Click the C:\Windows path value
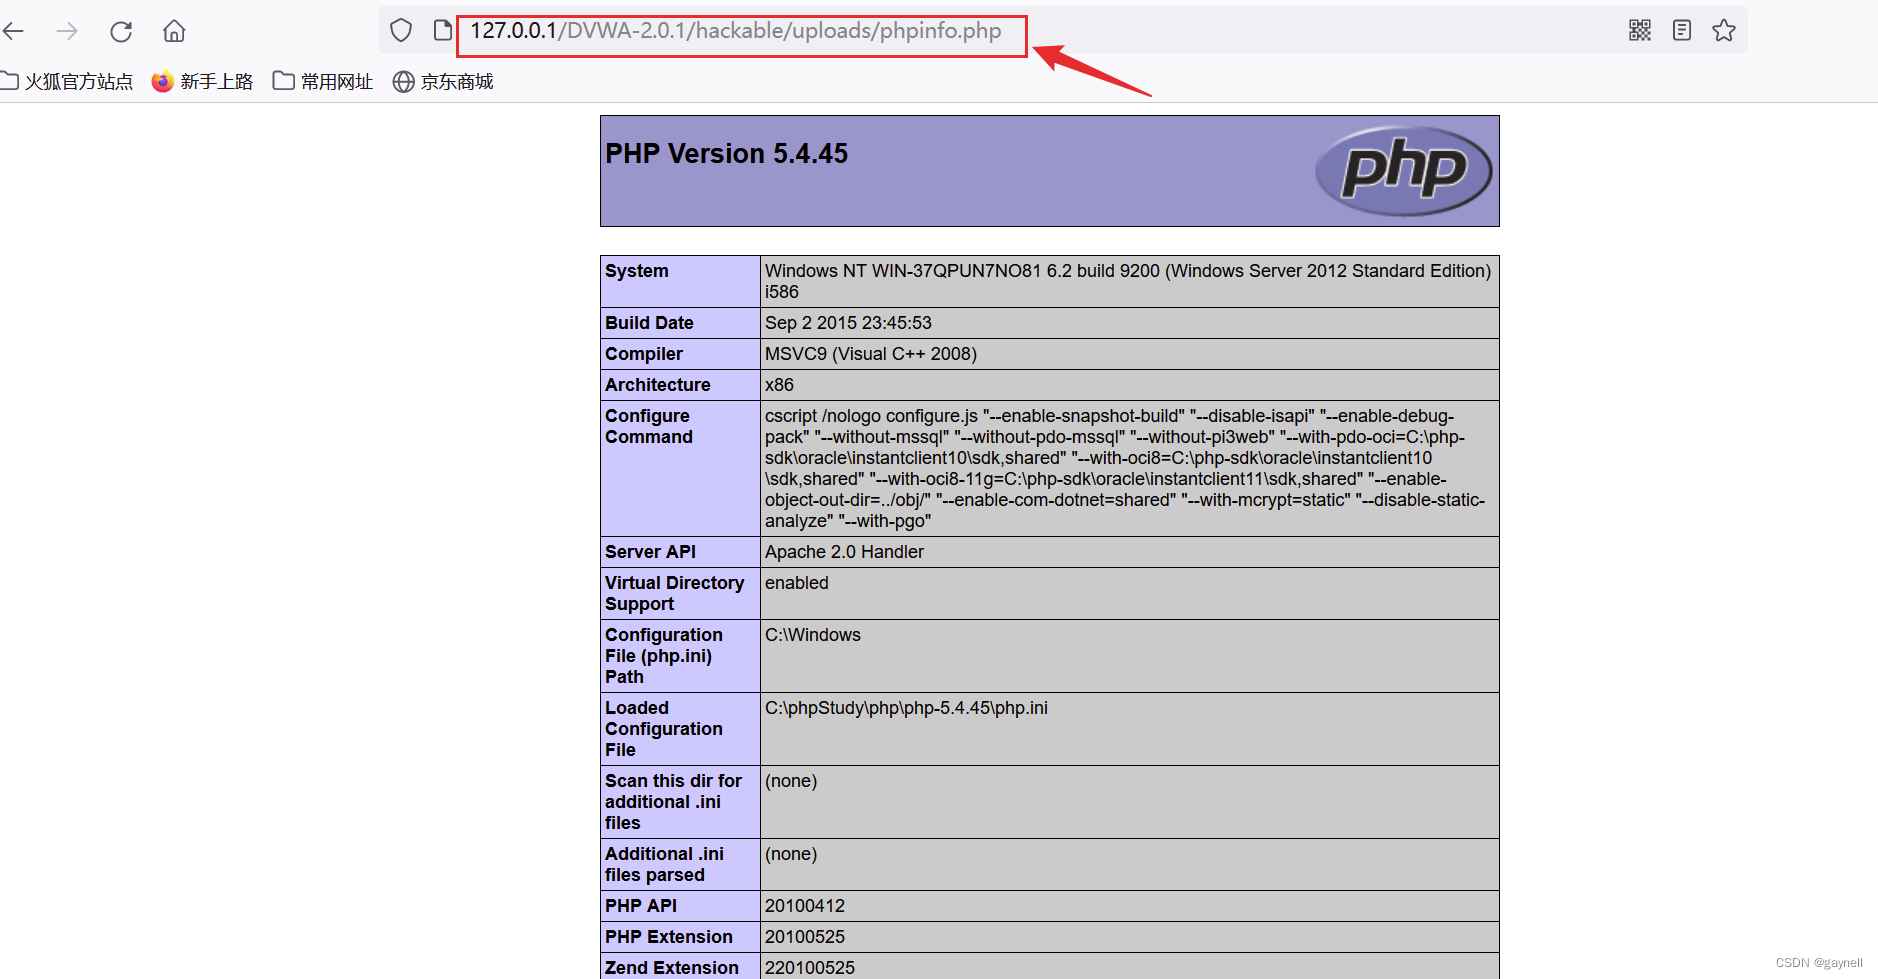1878x979 pixels. pyautogui.click(x=813, y=635)
